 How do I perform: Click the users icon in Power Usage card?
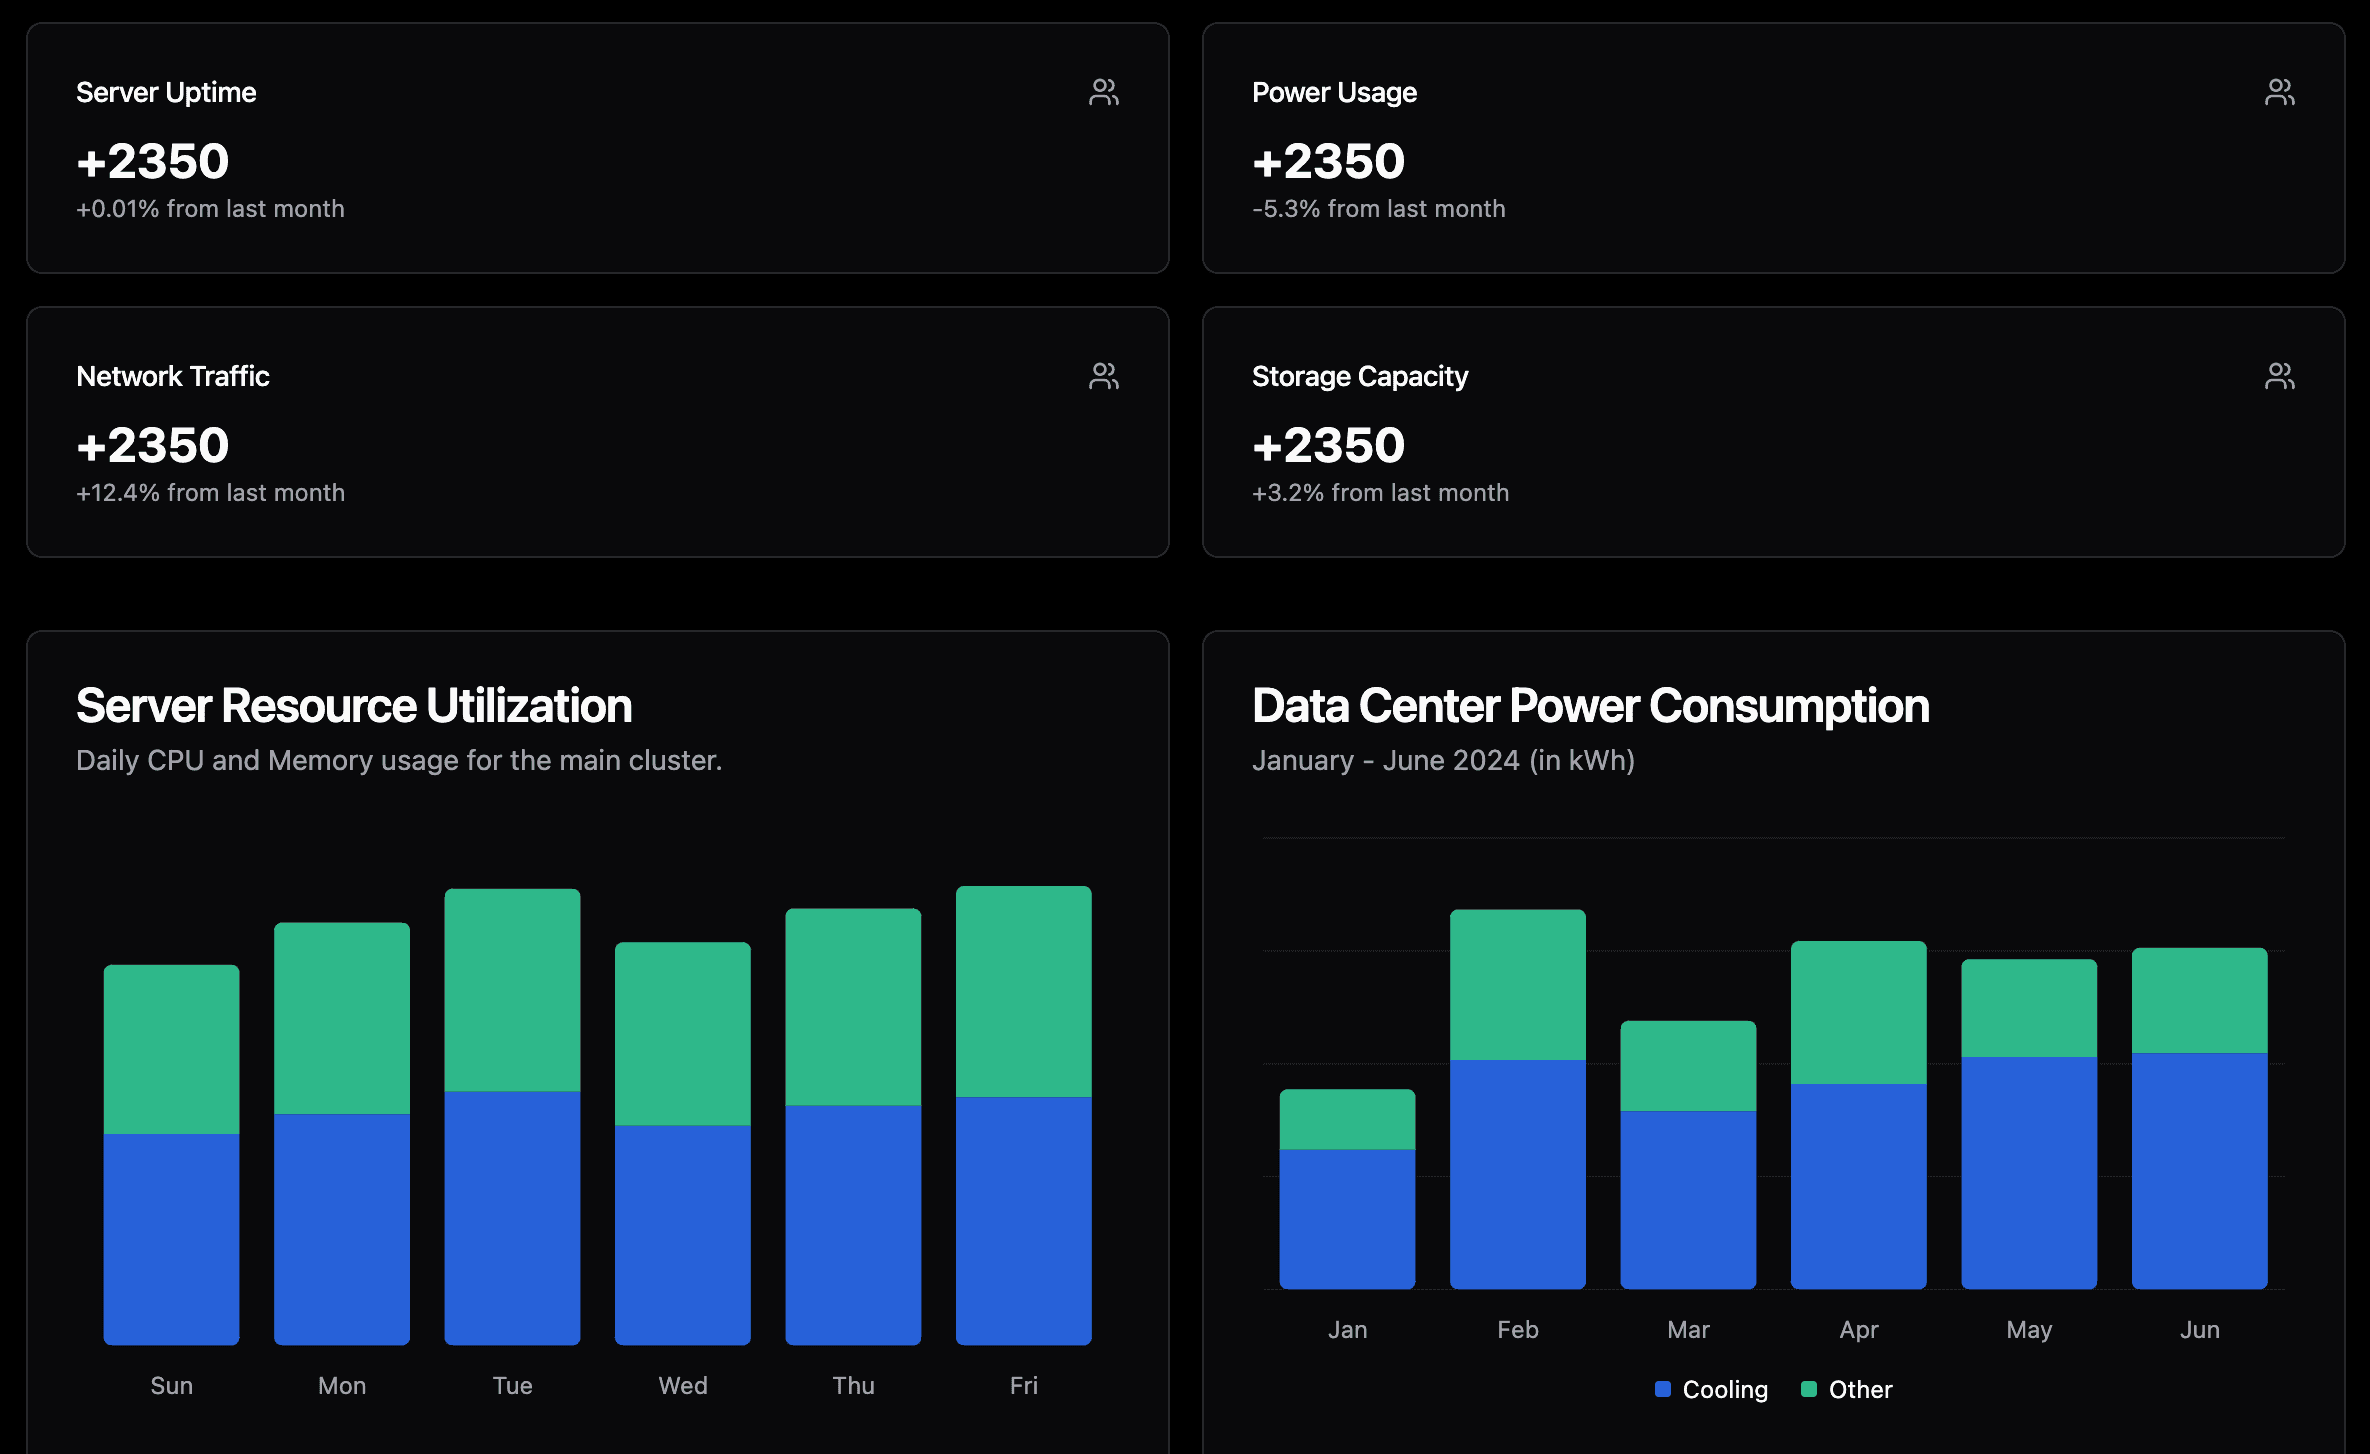click(2280, 92)
